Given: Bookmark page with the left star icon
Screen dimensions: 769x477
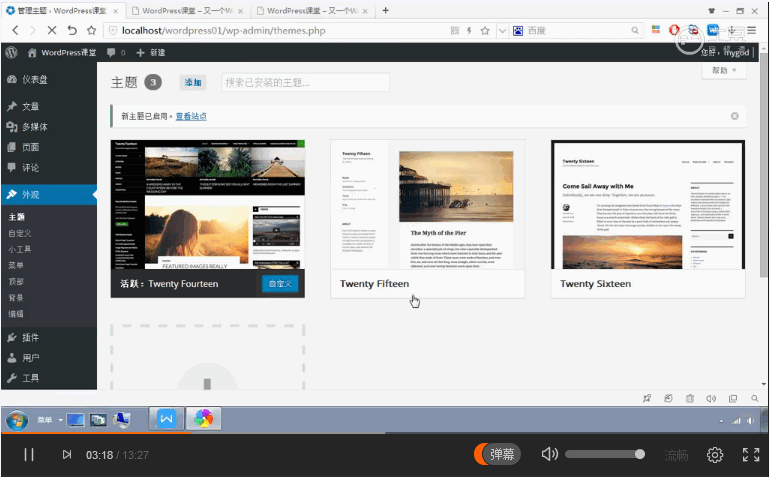Looking at the screenshot, I should 92,30.
